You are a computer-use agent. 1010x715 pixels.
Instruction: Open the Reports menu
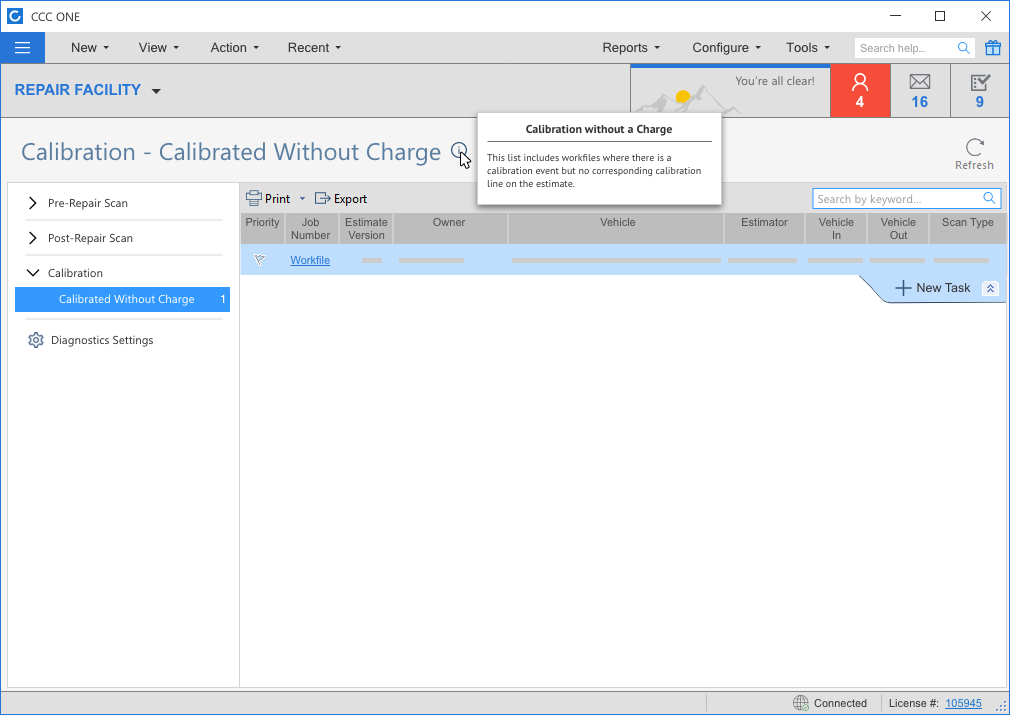click(x=631, y=48)
